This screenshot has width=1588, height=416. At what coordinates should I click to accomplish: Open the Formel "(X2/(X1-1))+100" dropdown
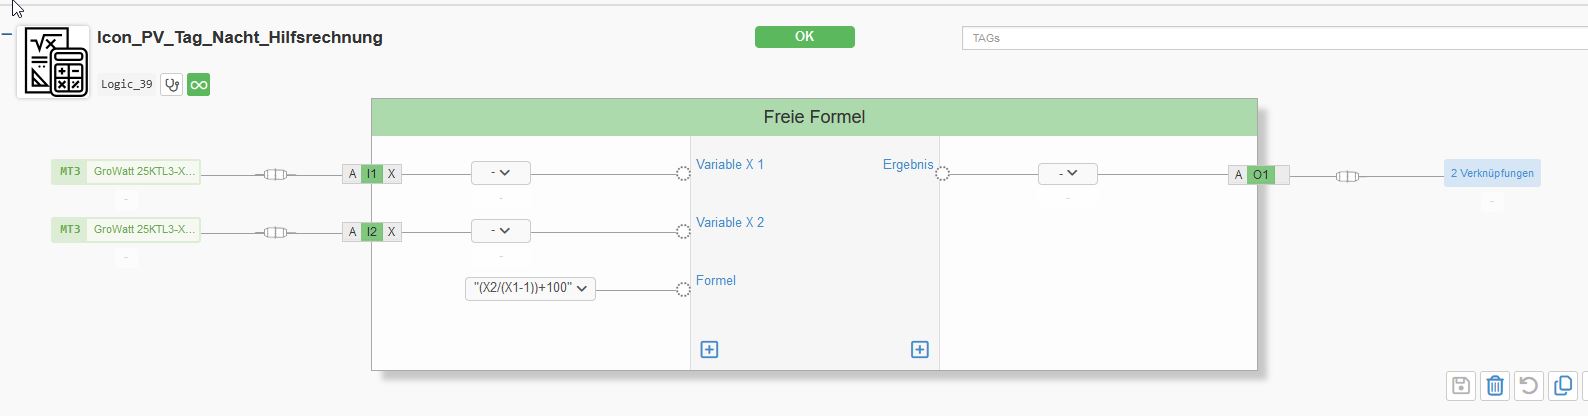530,289
